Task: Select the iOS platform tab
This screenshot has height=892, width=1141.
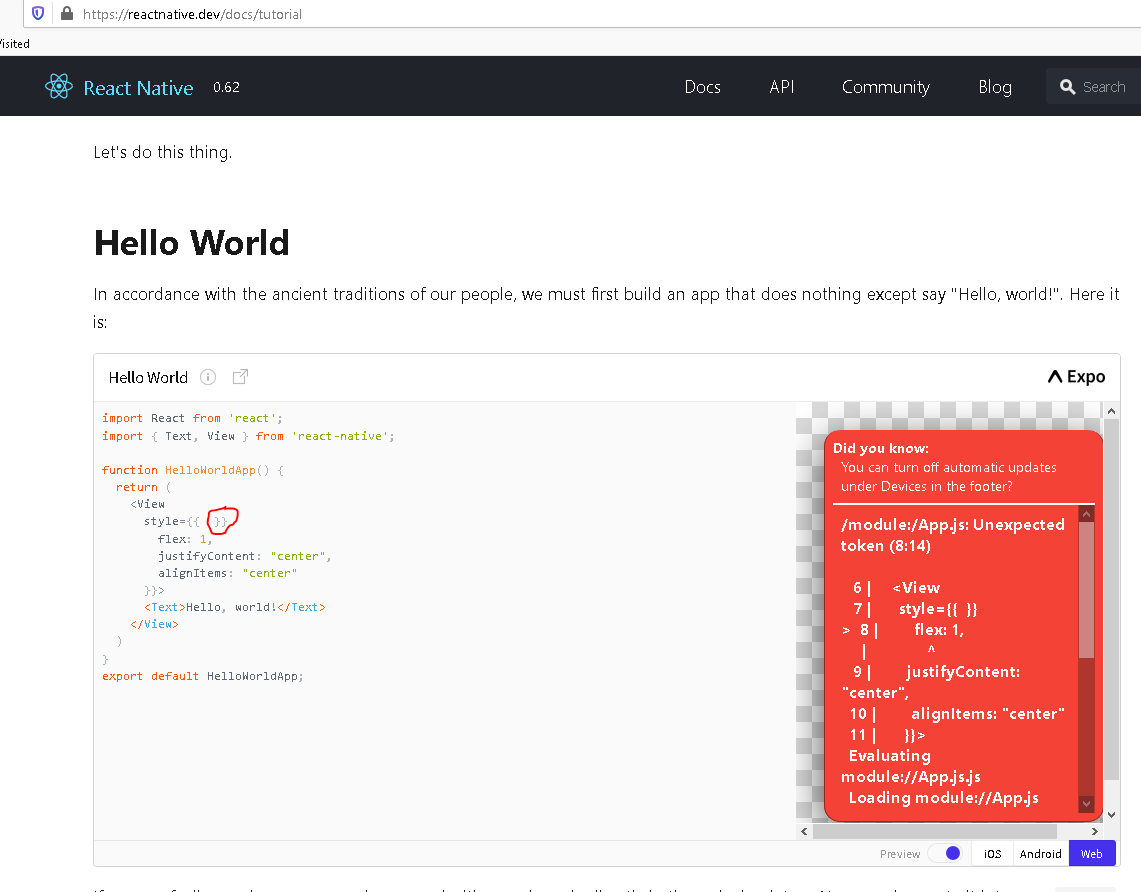Action: (993, 853)
